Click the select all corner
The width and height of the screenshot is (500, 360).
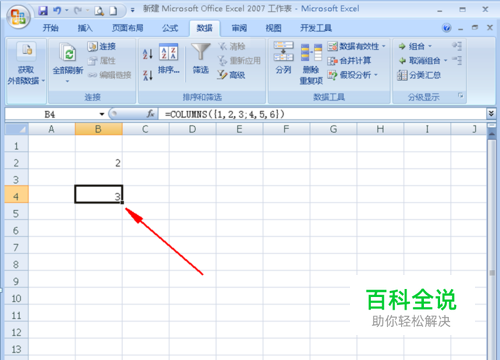pos(17,129)
